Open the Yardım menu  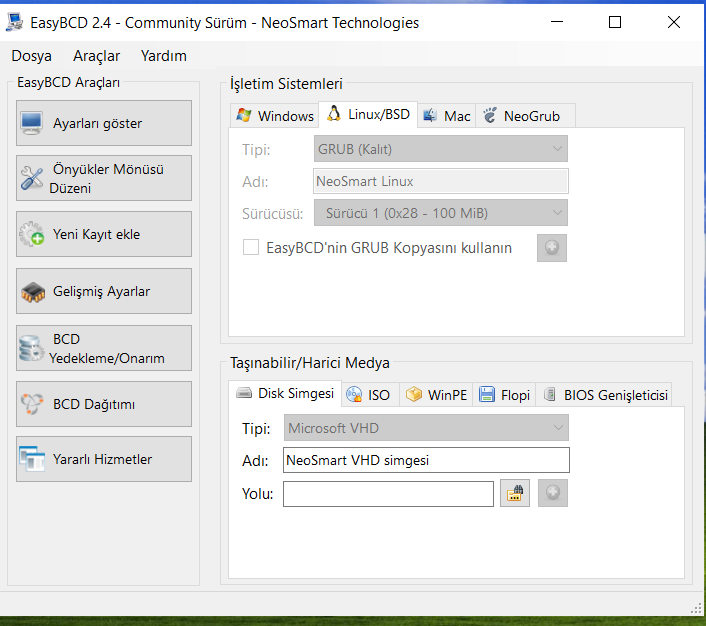click(163, 56)
